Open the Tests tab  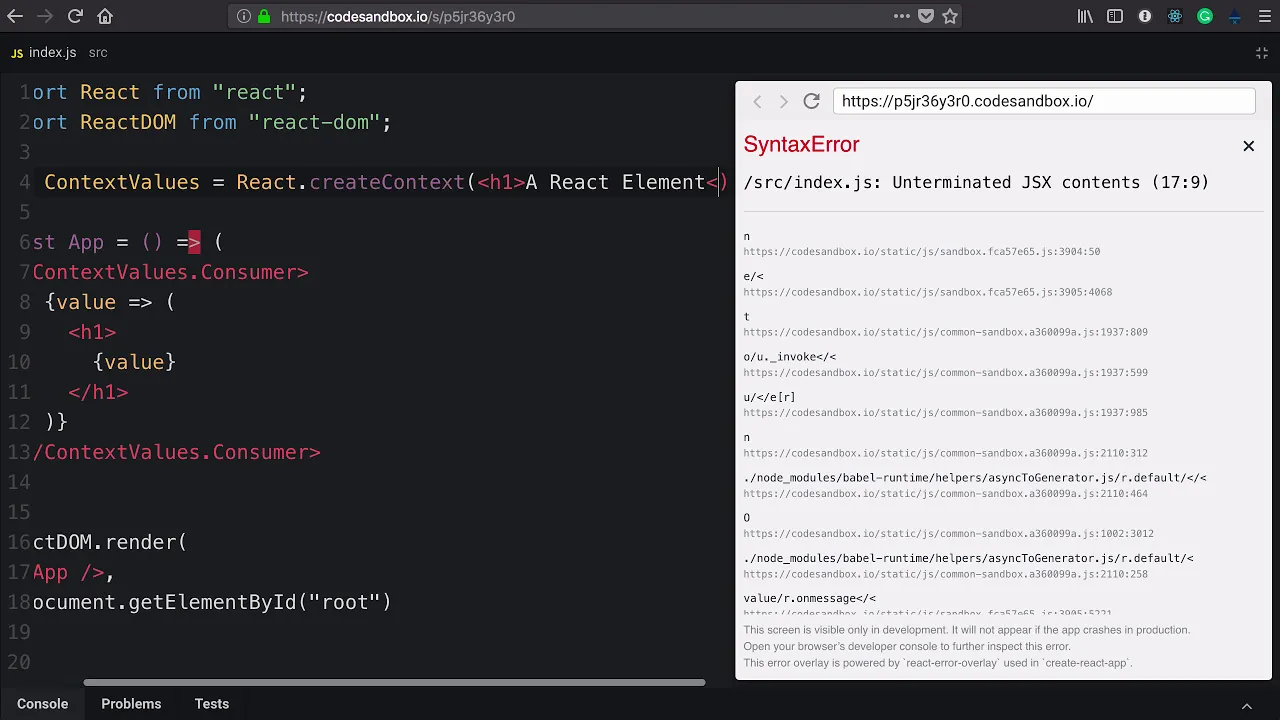click(x=212, y=704)
